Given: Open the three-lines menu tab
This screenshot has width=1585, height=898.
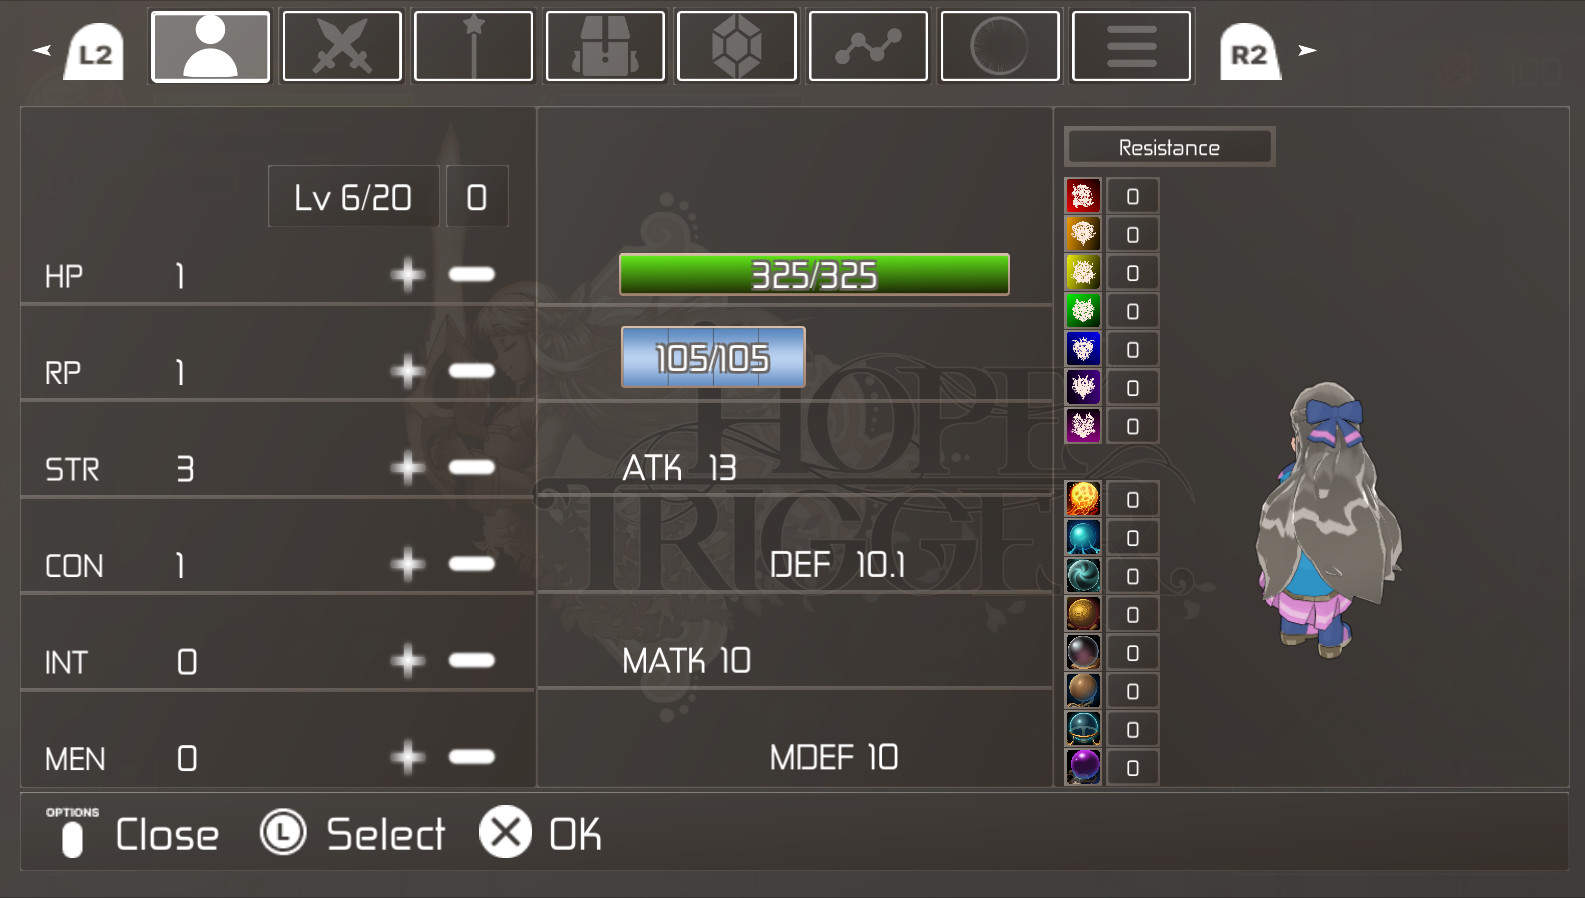Looking at the screenshot, I should 1132,46.
